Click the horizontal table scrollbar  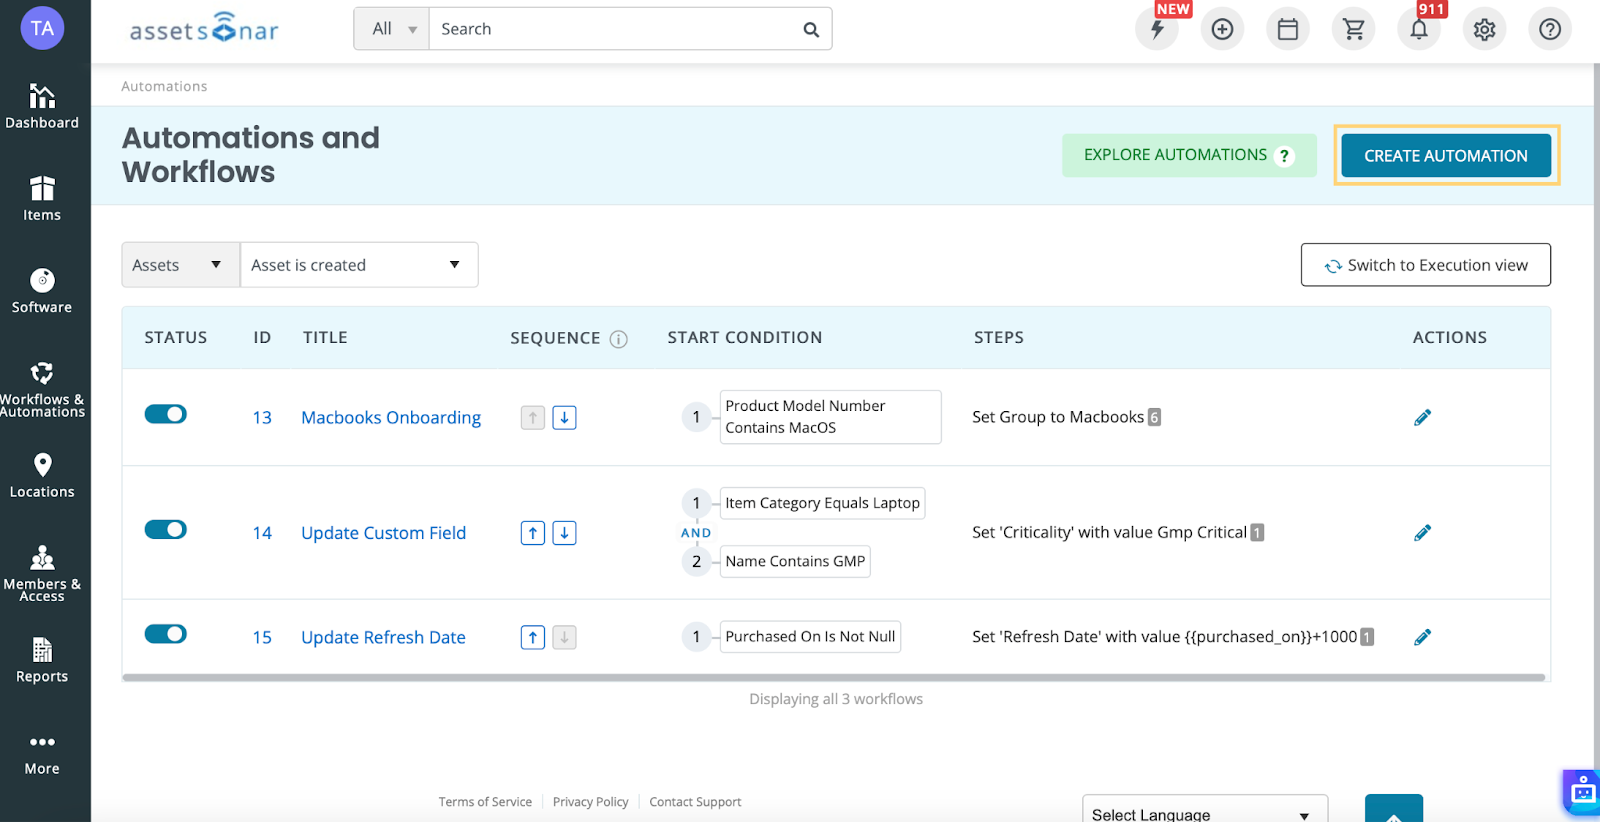point(834,677)
